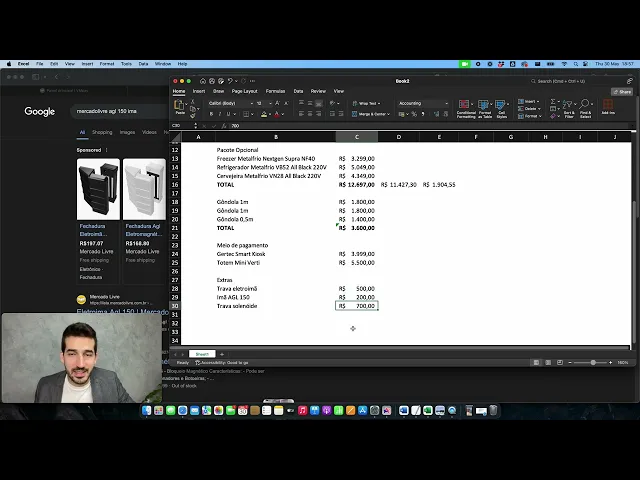Open the Insert cells dropdown
640x480 pixels.
point(529,101)
